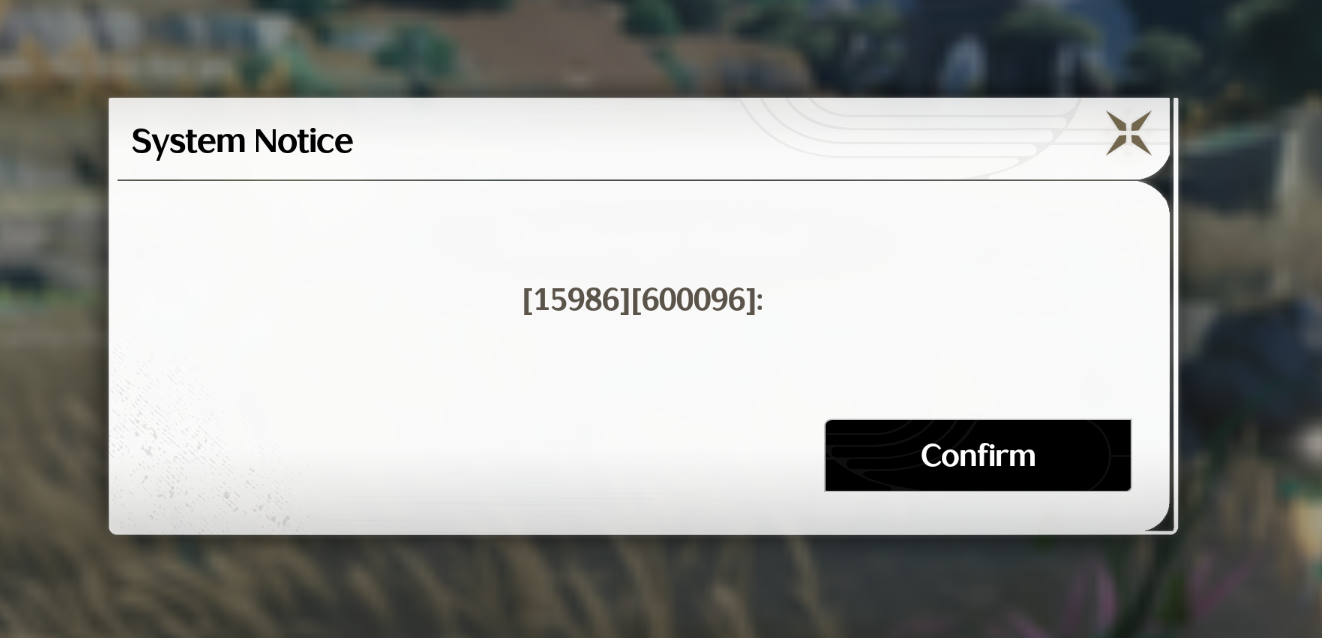Click the empty white area left of the error code
Screen dimensions: 1322x638
click(x=320, y=299)
